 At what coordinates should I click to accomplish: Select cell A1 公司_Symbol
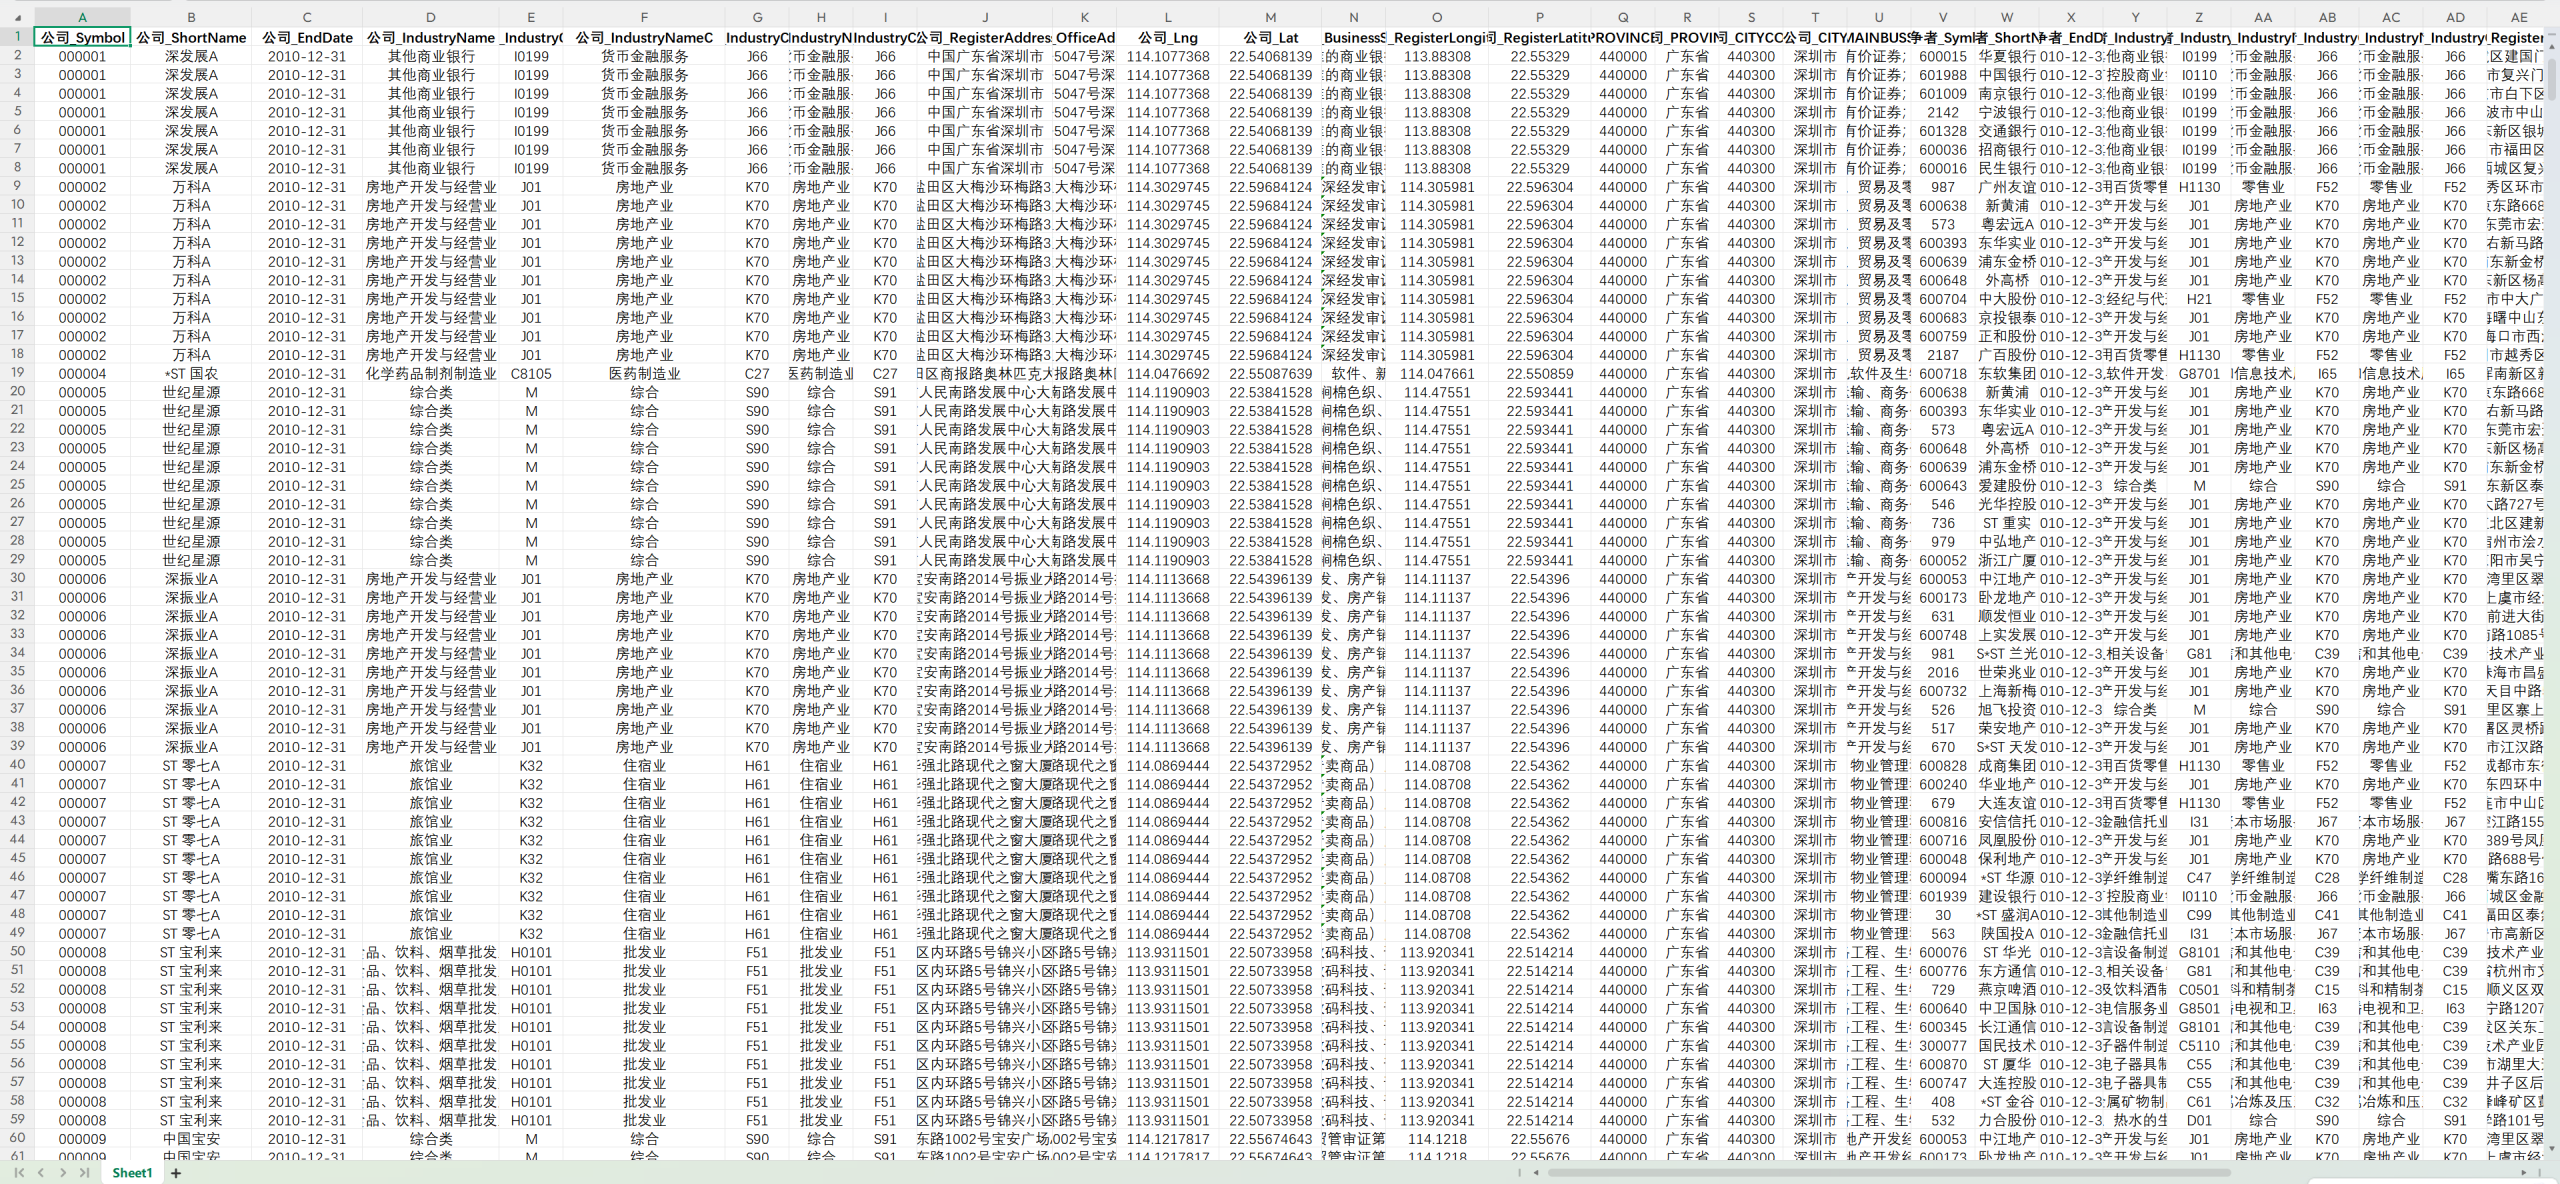pos(82,37)
